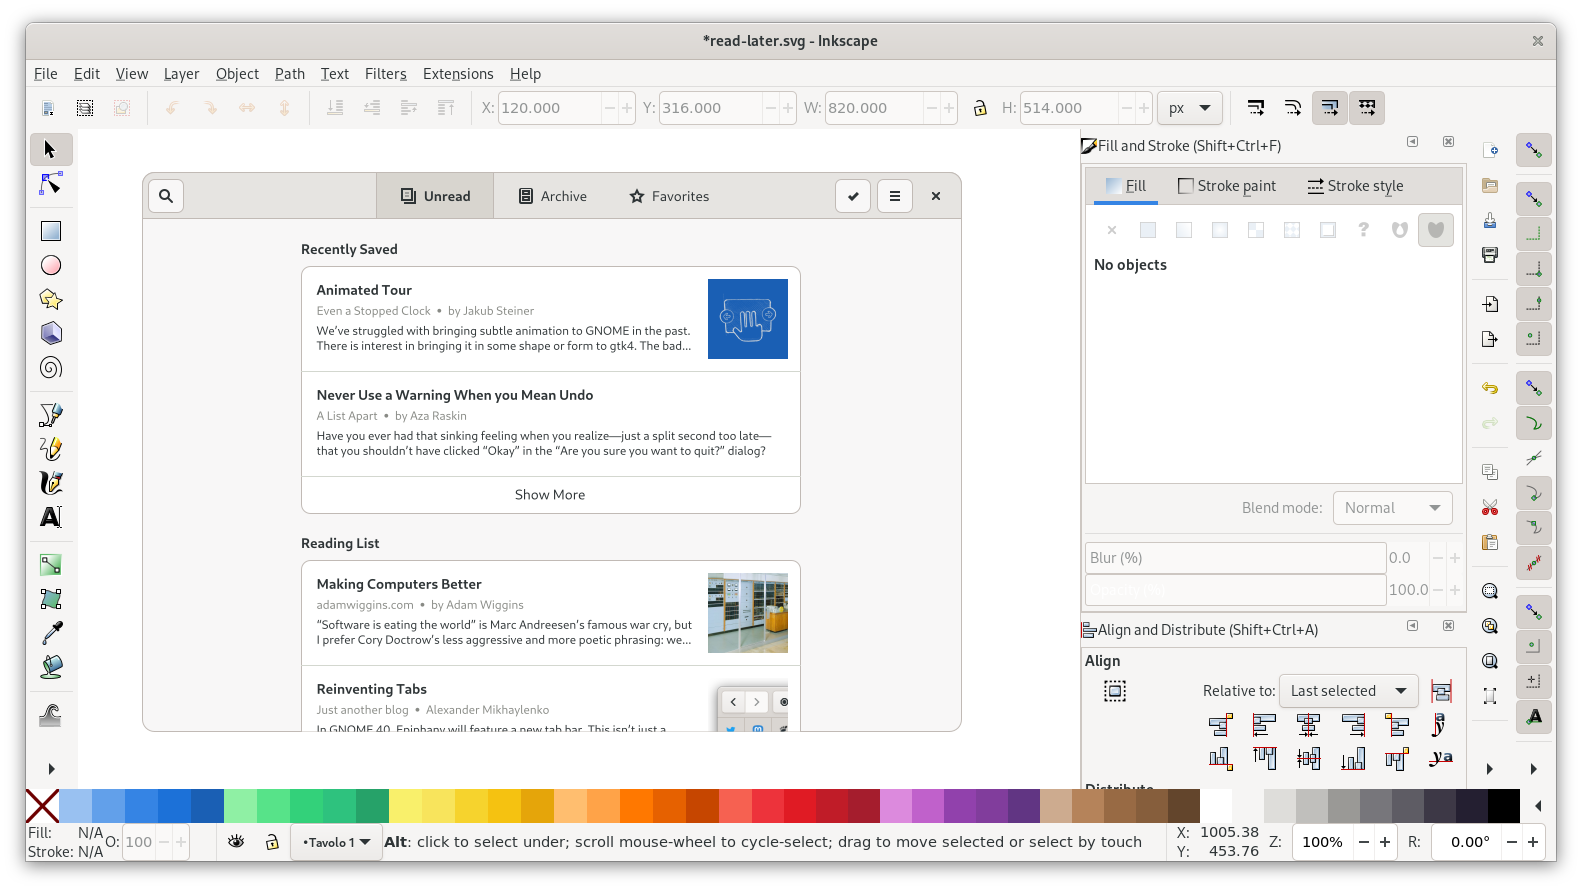Open the Path menu
The width and height of the screenshot is (1582, 890).
point(290,74)
